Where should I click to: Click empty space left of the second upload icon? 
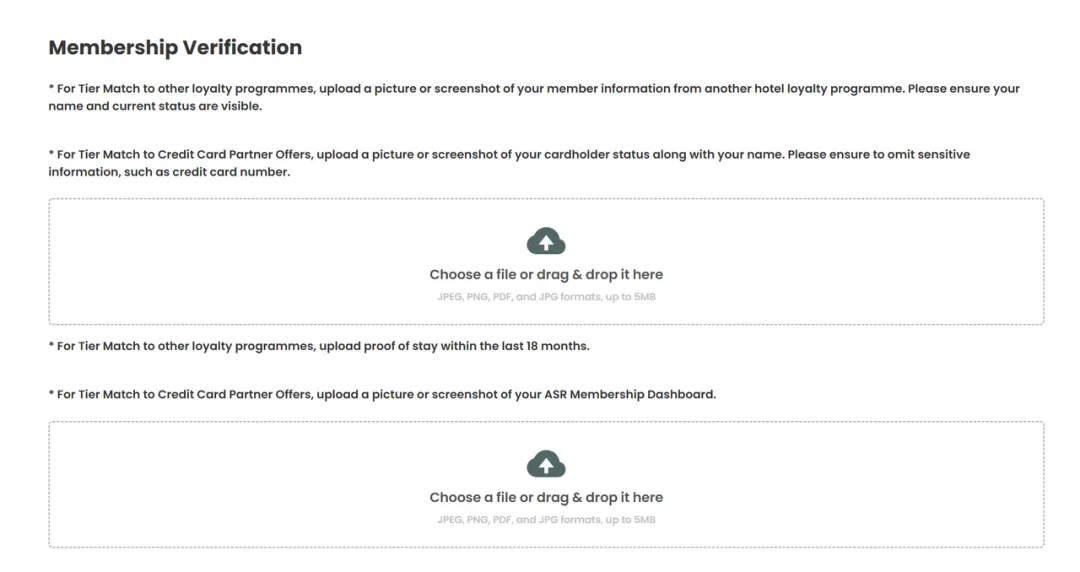(276, 464)
